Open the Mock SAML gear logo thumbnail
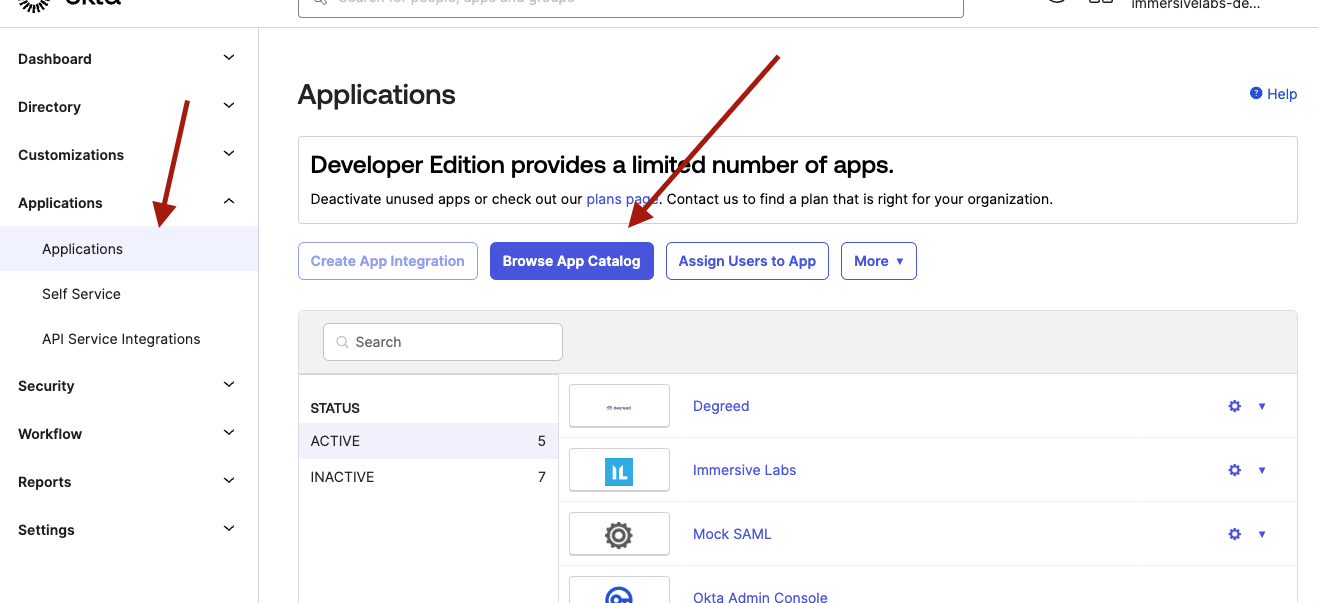This screenshot has width=1318, height=603. pyautogui.click(x=619, y=534)
